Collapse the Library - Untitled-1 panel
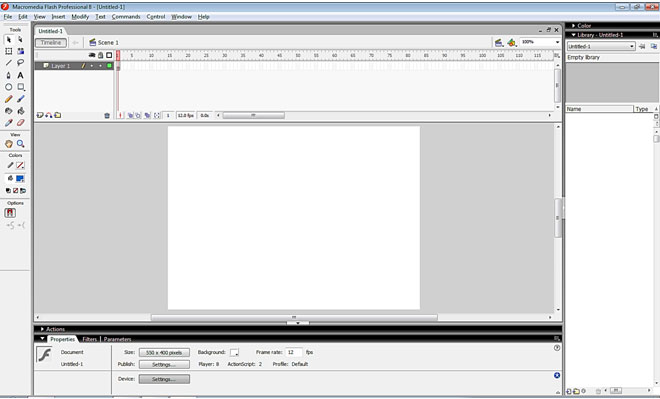 [573, 35]
